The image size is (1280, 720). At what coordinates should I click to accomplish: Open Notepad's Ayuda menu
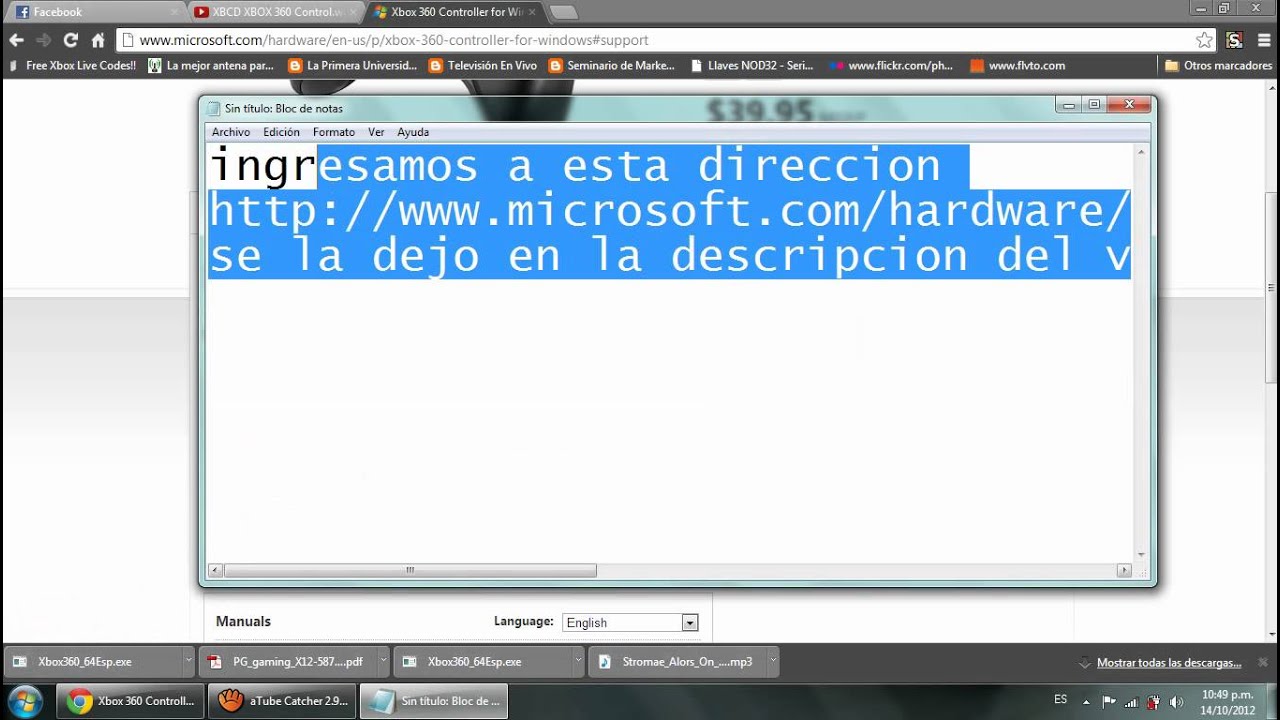413,132
